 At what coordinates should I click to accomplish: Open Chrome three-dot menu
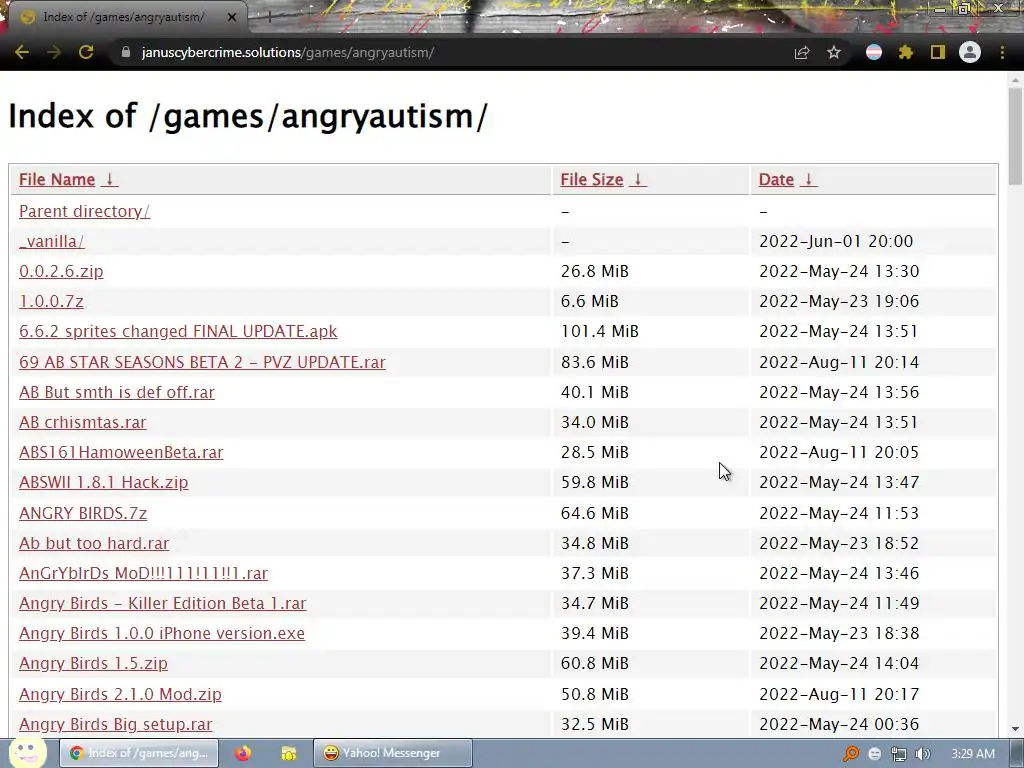pyautogui.click(x=1002, y=52)
